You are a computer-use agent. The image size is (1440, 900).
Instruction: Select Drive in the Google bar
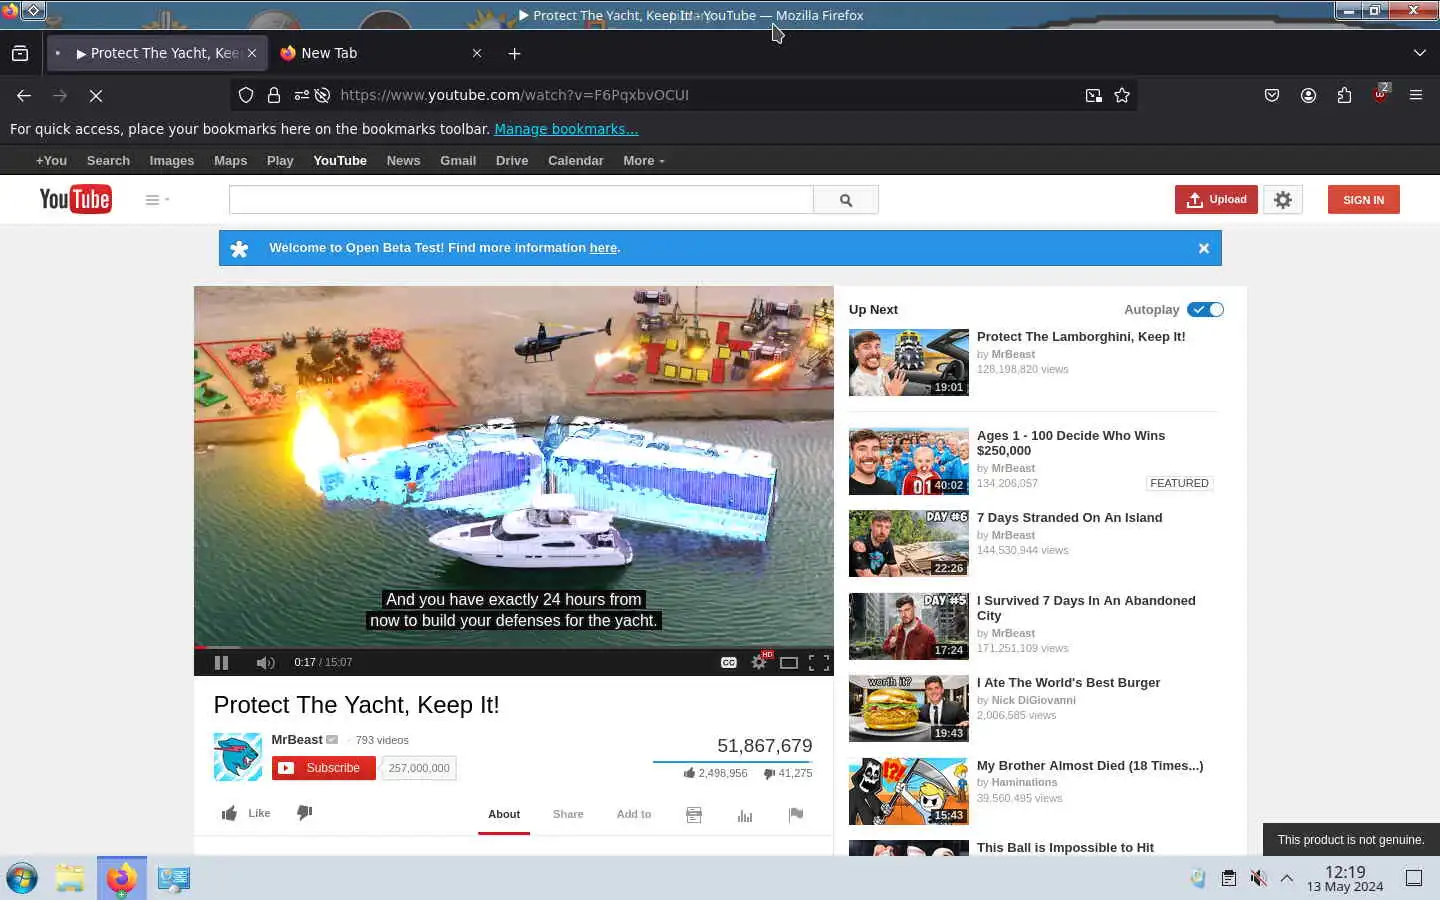(x=512, y=160)
